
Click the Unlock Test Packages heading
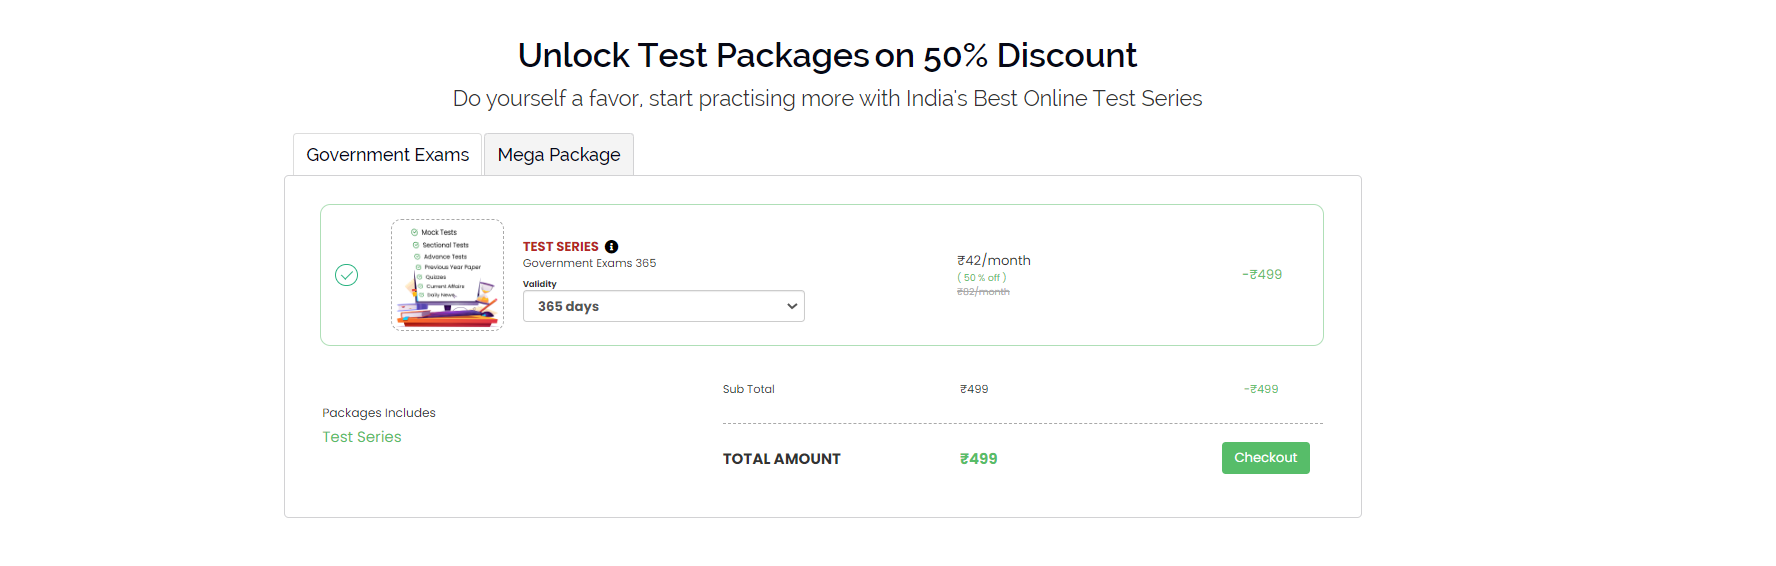(826, 56)
